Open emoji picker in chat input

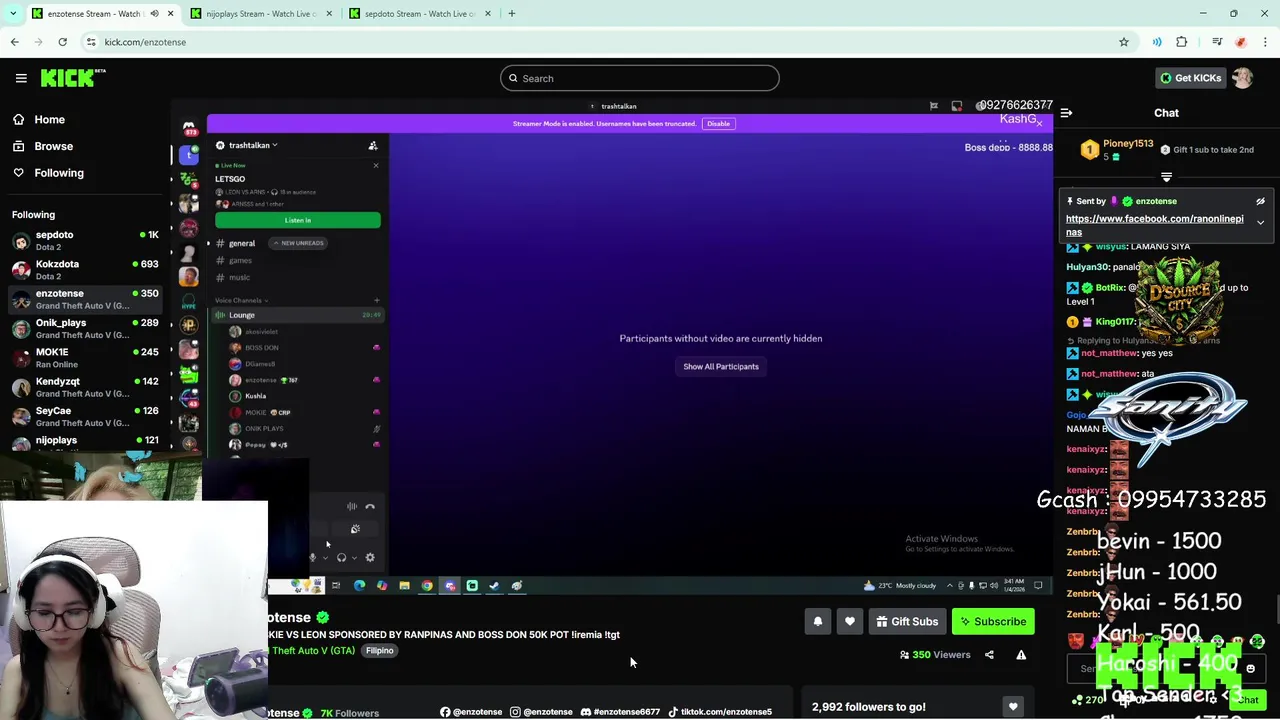pos(1250,669)
